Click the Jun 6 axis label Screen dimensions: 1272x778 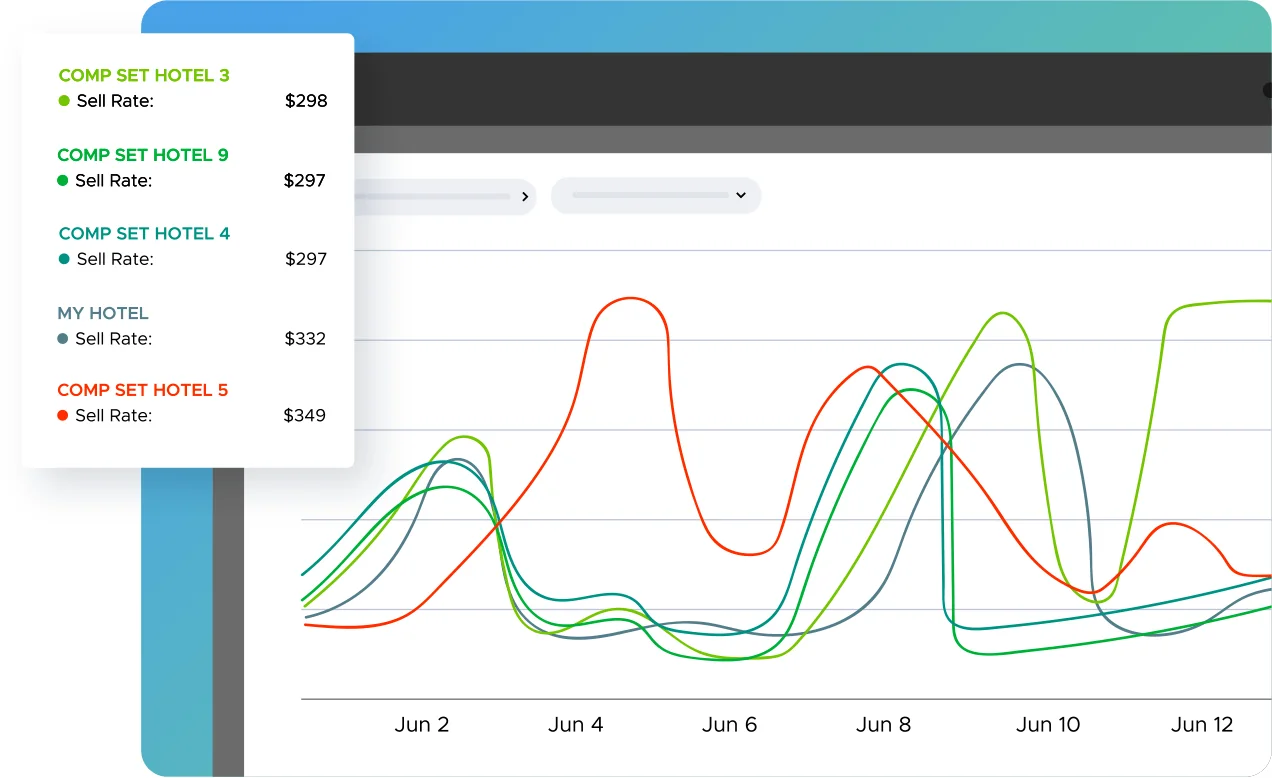point(730,725)
